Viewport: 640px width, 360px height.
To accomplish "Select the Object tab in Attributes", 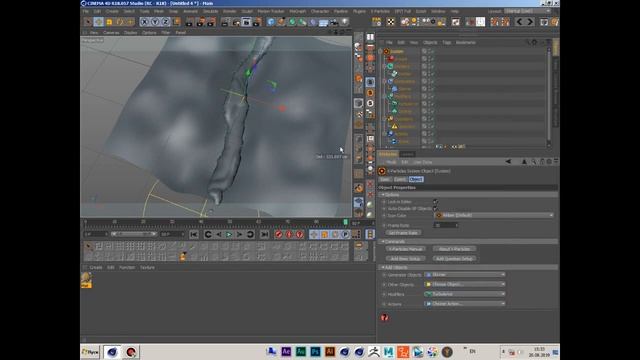I will click(416, 179).
